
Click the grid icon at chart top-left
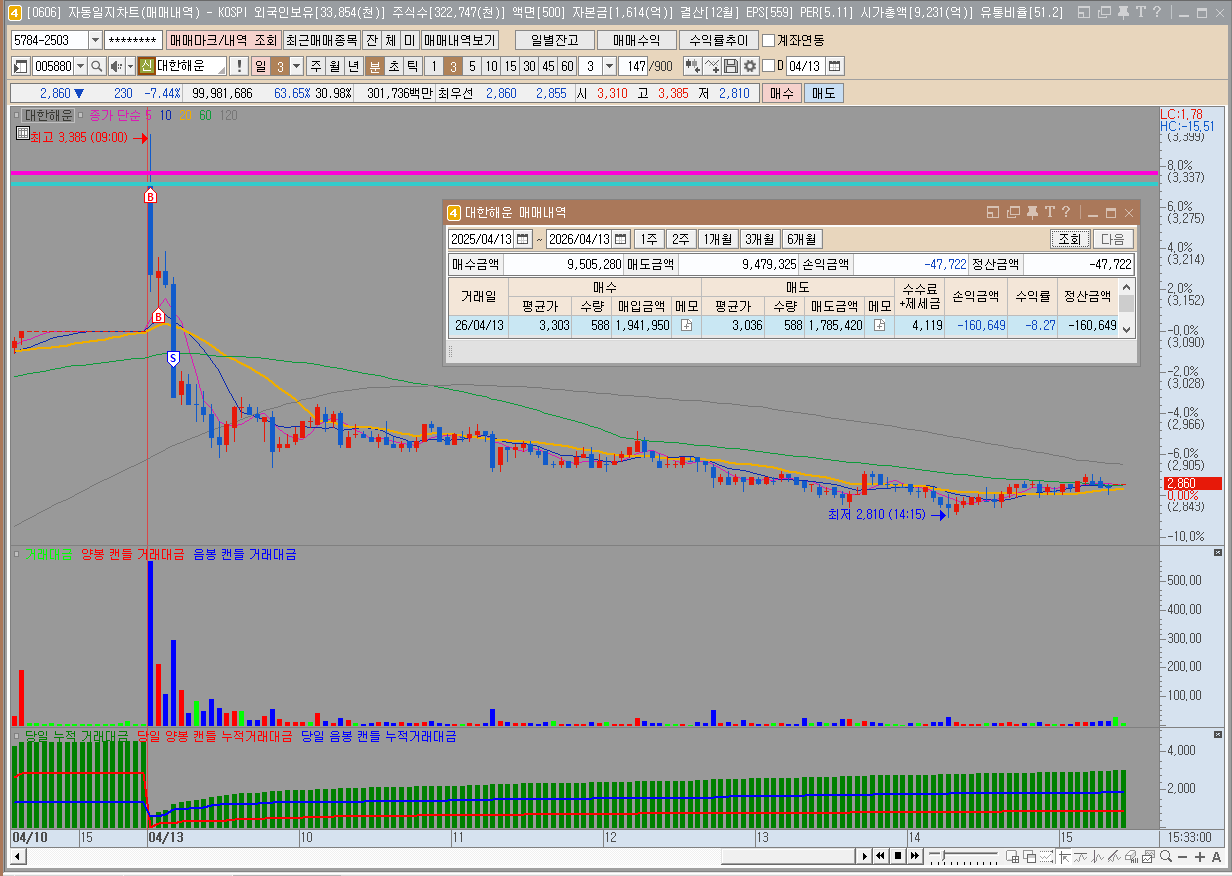(x=22, y=133)
